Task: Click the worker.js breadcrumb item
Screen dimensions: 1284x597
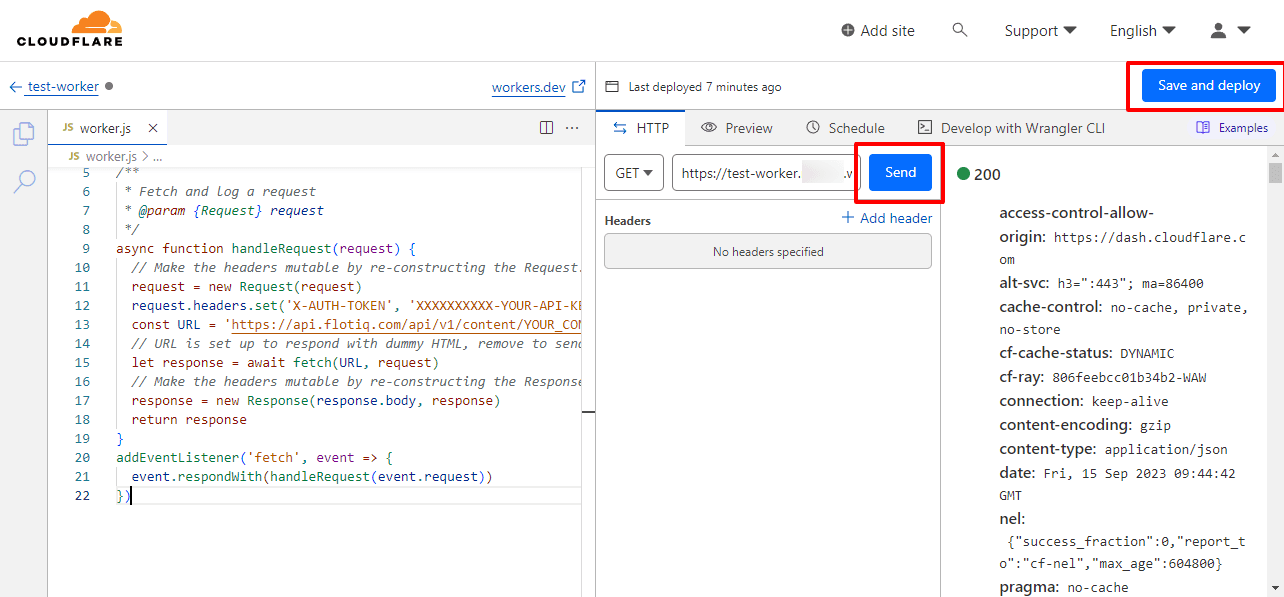Action: click(x=111, y=157)
